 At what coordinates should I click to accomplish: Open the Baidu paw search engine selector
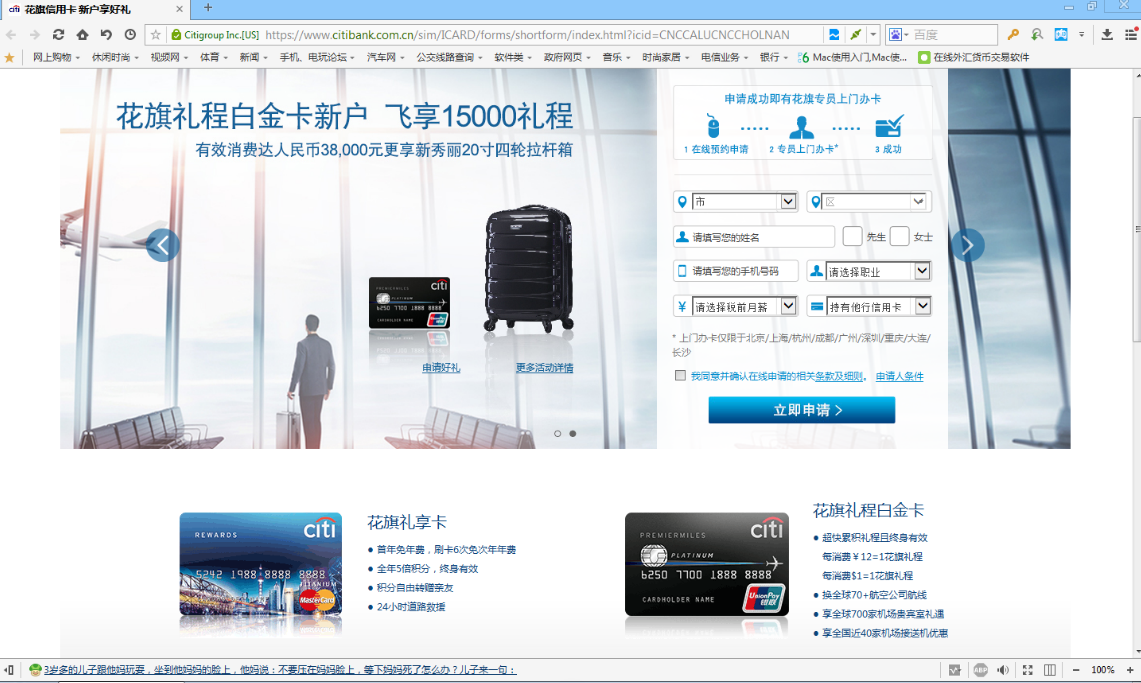(x=899, y=35)
